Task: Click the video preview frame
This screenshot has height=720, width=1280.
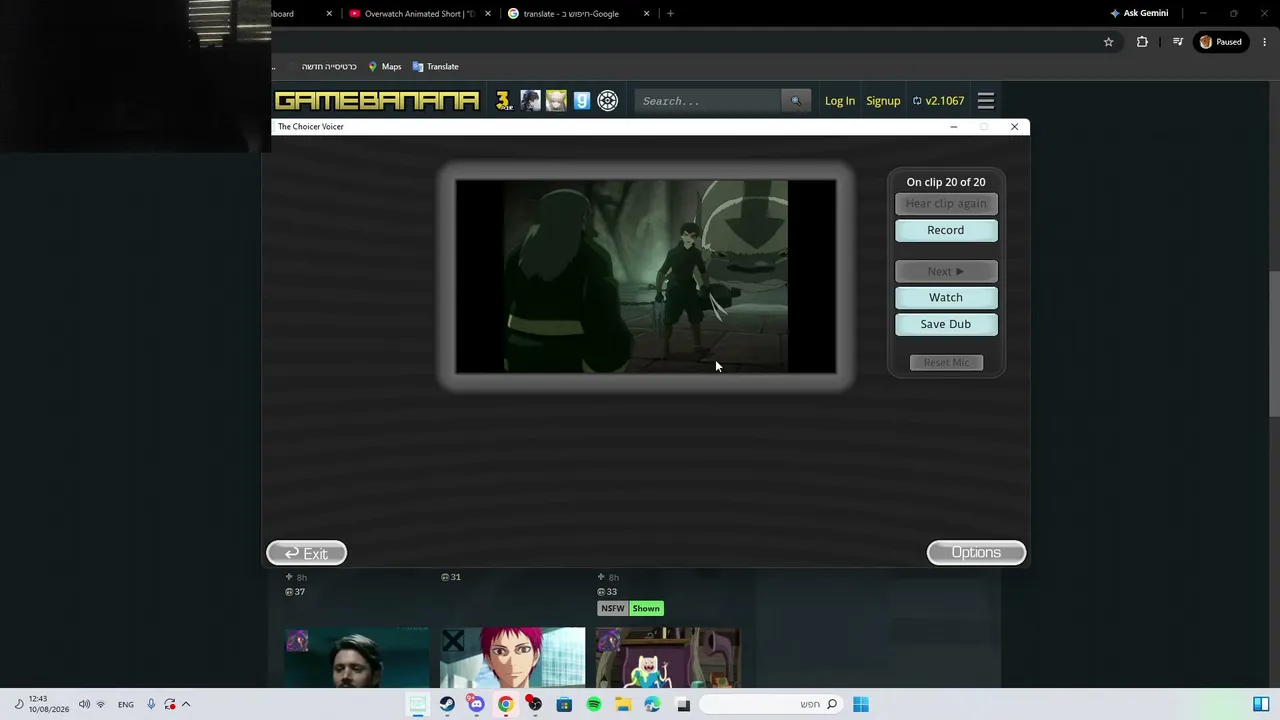Action: point(646,277)
